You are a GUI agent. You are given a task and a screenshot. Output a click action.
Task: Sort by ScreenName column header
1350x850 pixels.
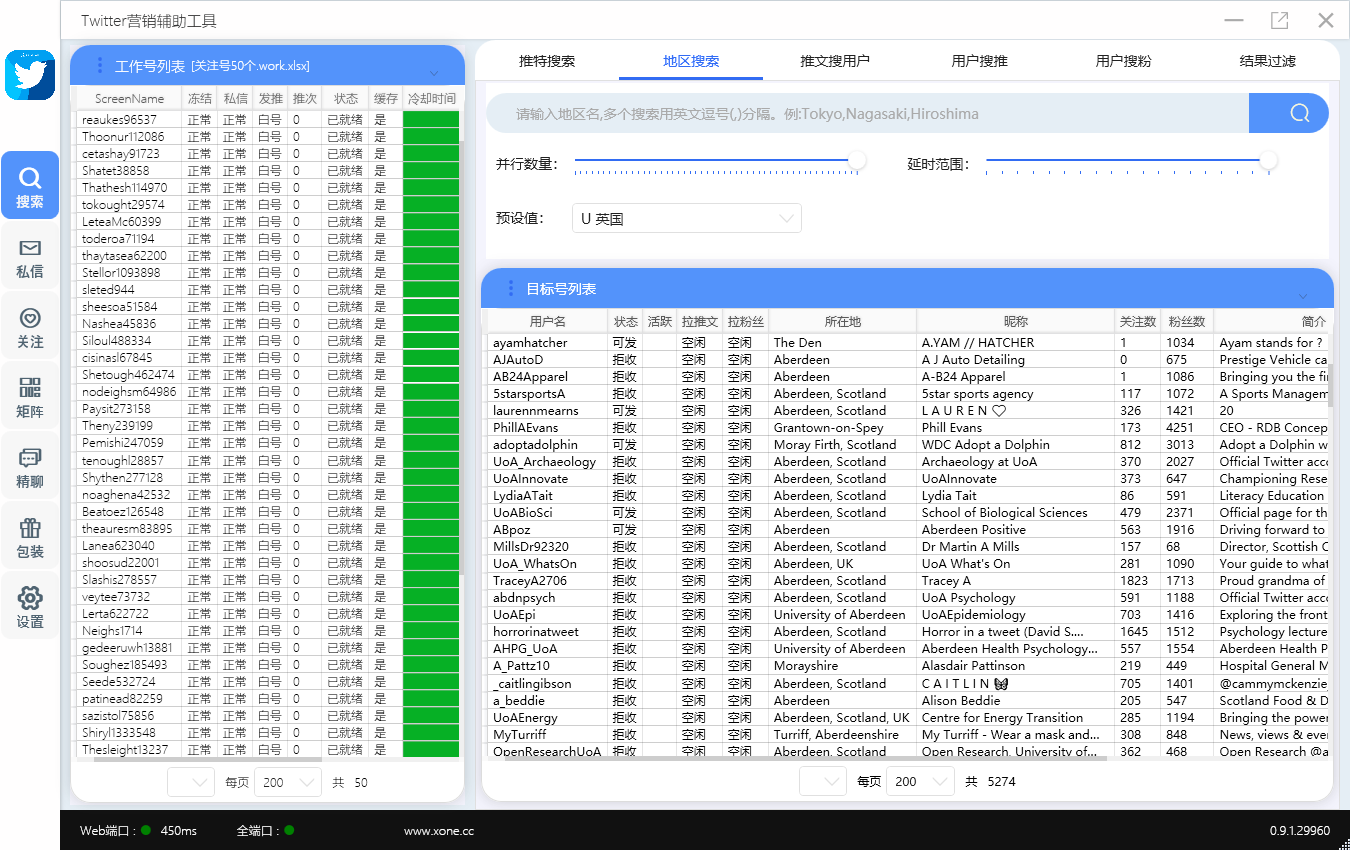pos(130,99)
